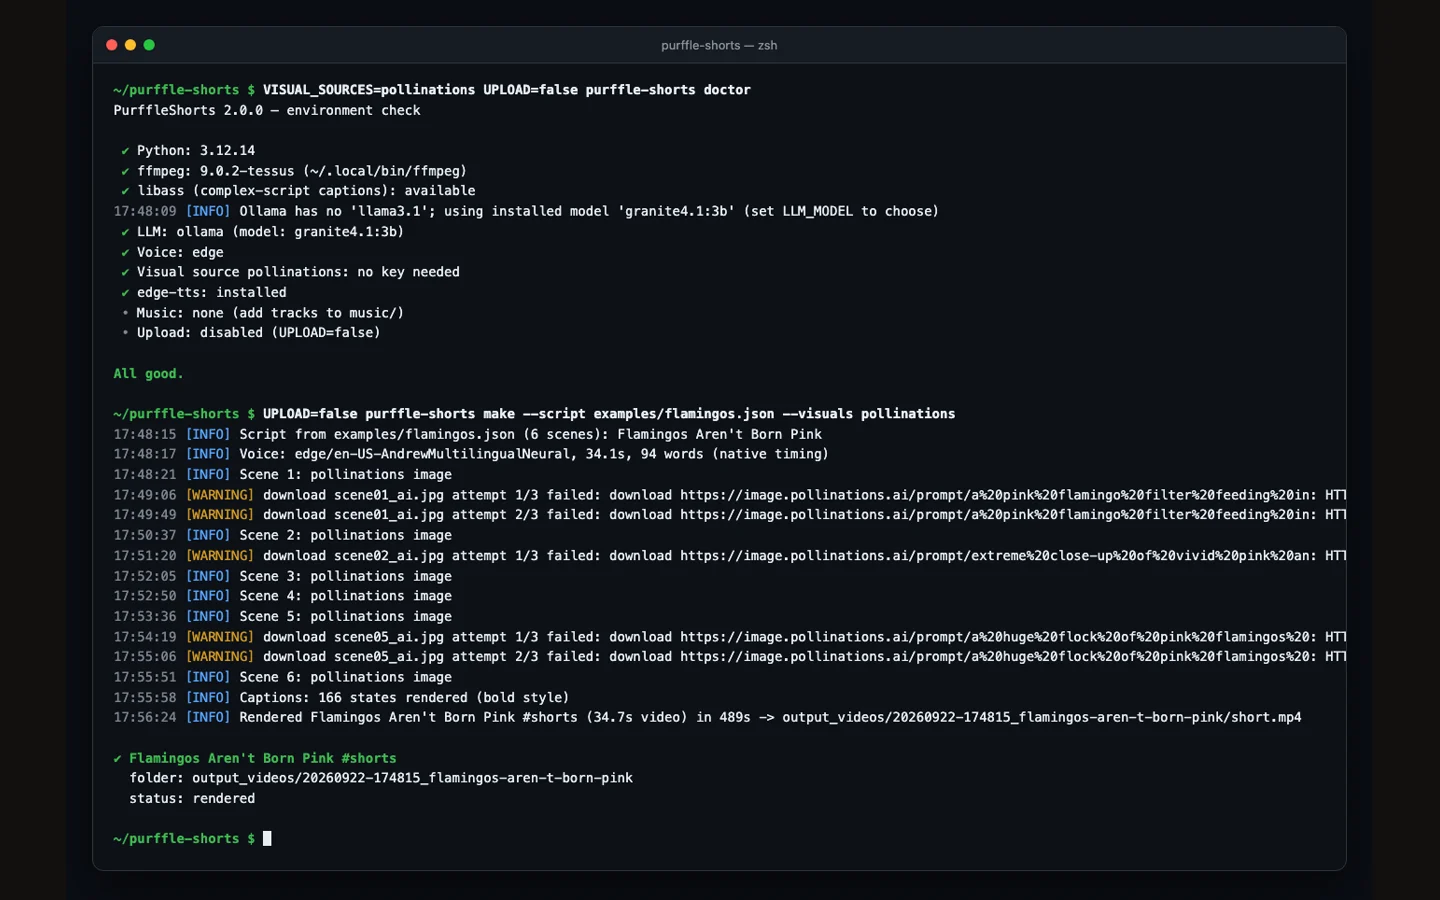Viewport: 1440px width, 900px height.
Task: Click the 'folder: output_videos/20260922-174815' line
Action: (x=381, y=778)
